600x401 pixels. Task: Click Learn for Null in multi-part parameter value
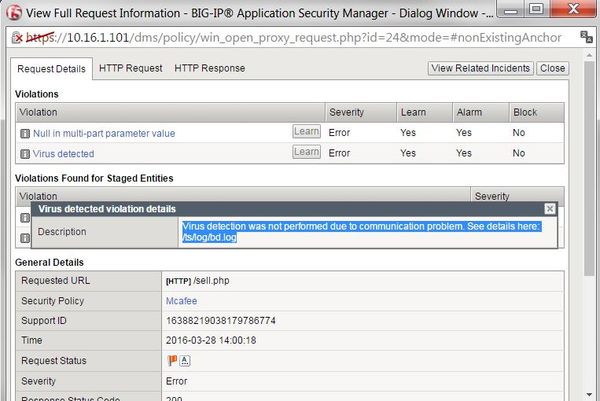click(x=305, y=132)
